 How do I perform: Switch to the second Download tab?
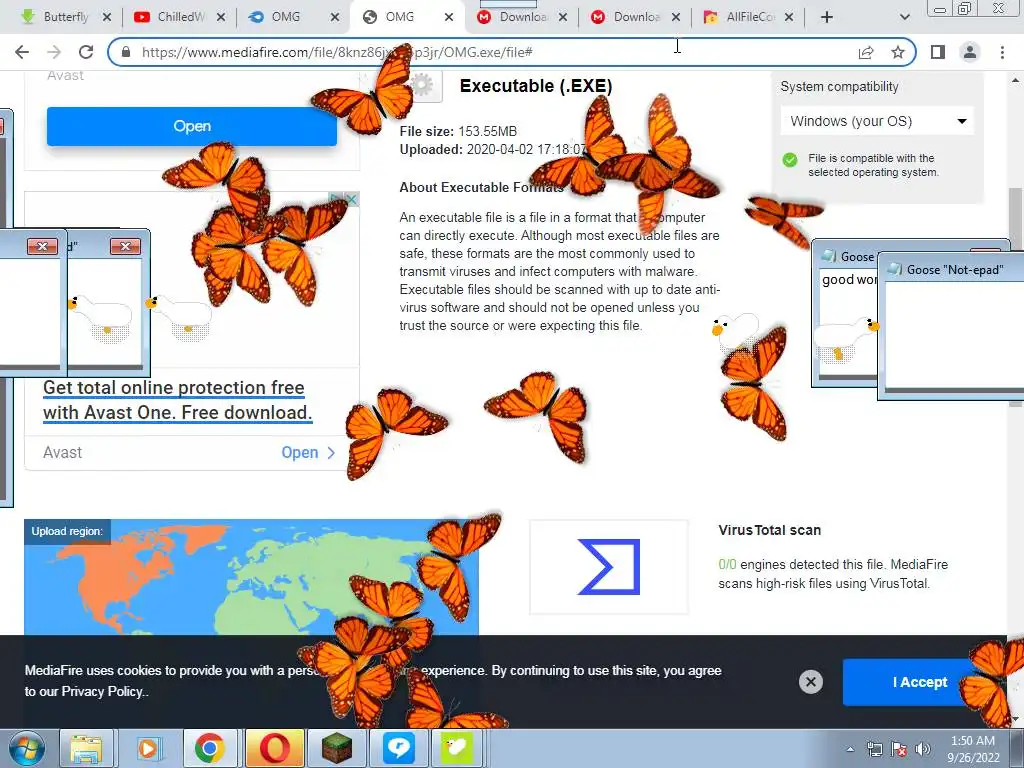pyautogui.click(x=636, y=17)
